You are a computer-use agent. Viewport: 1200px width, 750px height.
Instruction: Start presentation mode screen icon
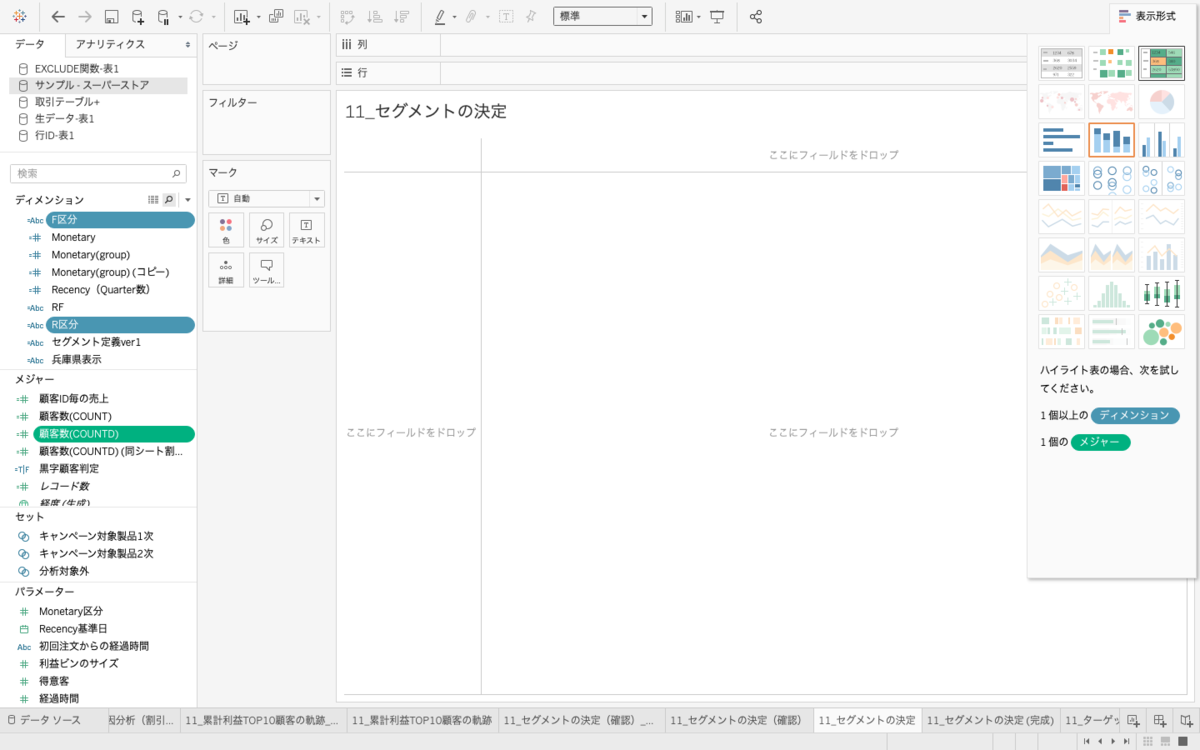tap(717, 16)
